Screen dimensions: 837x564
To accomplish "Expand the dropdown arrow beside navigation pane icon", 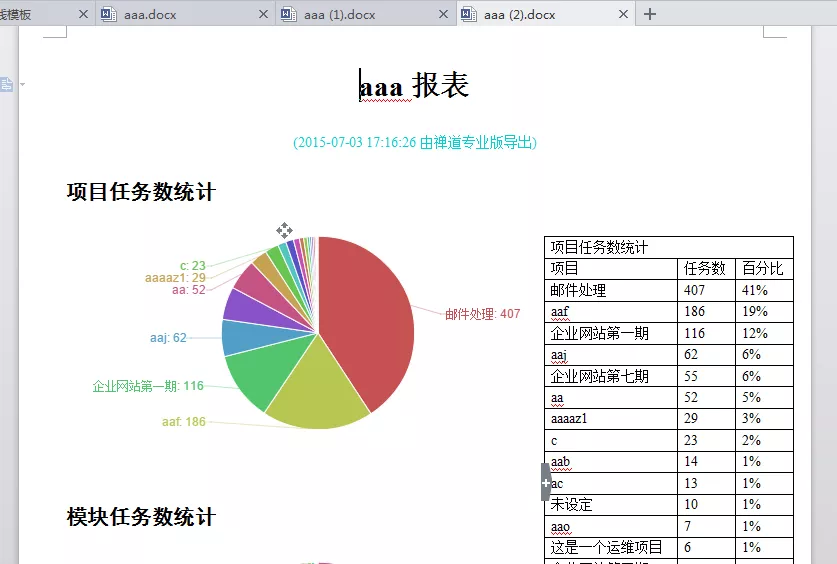I will pos(22,84).
